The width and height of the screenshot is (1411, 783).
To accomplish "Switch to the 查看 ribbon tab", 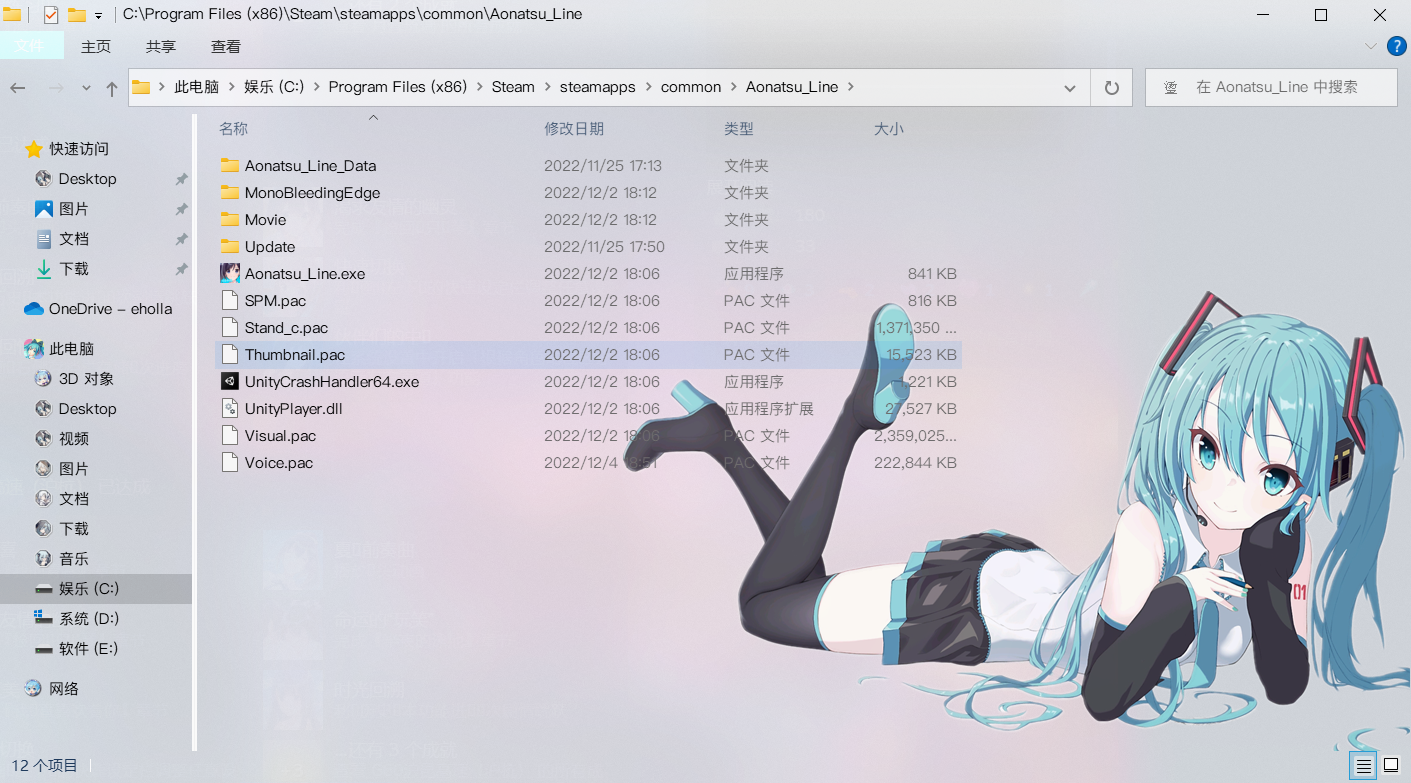I will [x=226, y=46].
